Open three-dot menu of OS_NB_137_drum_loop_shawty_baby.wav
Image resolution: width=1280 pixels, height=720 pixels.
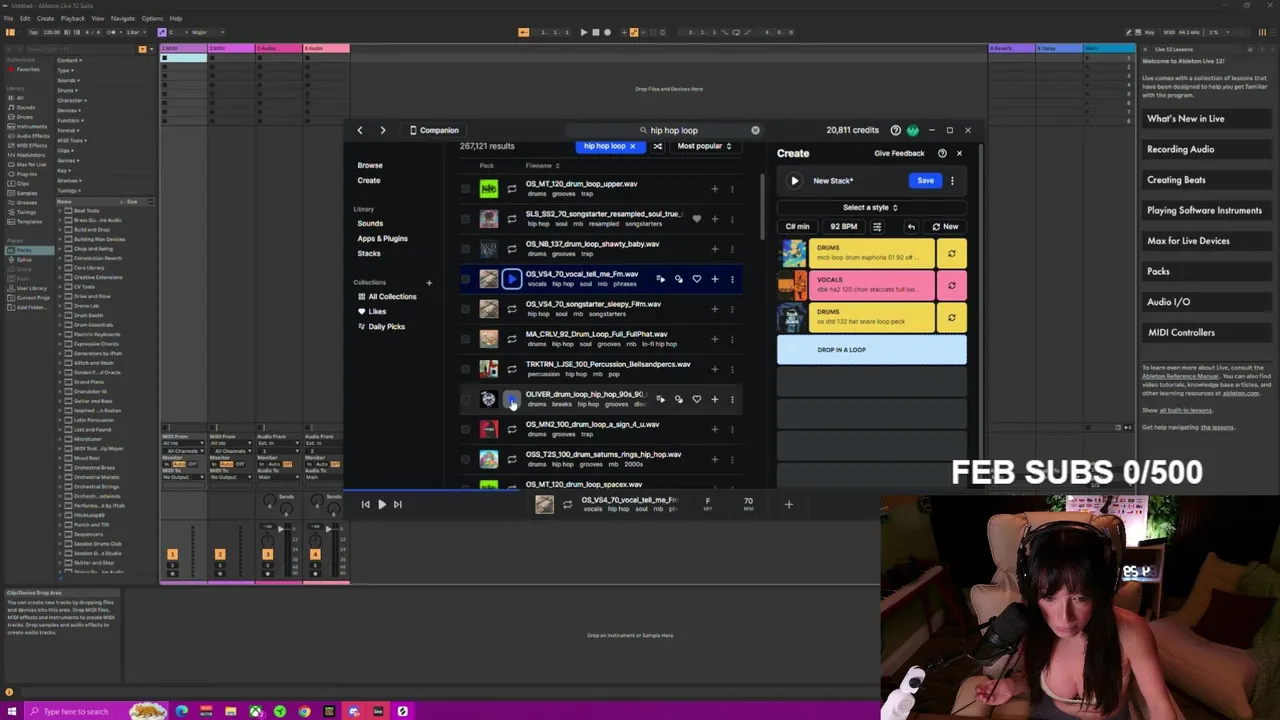click(732, 249)
